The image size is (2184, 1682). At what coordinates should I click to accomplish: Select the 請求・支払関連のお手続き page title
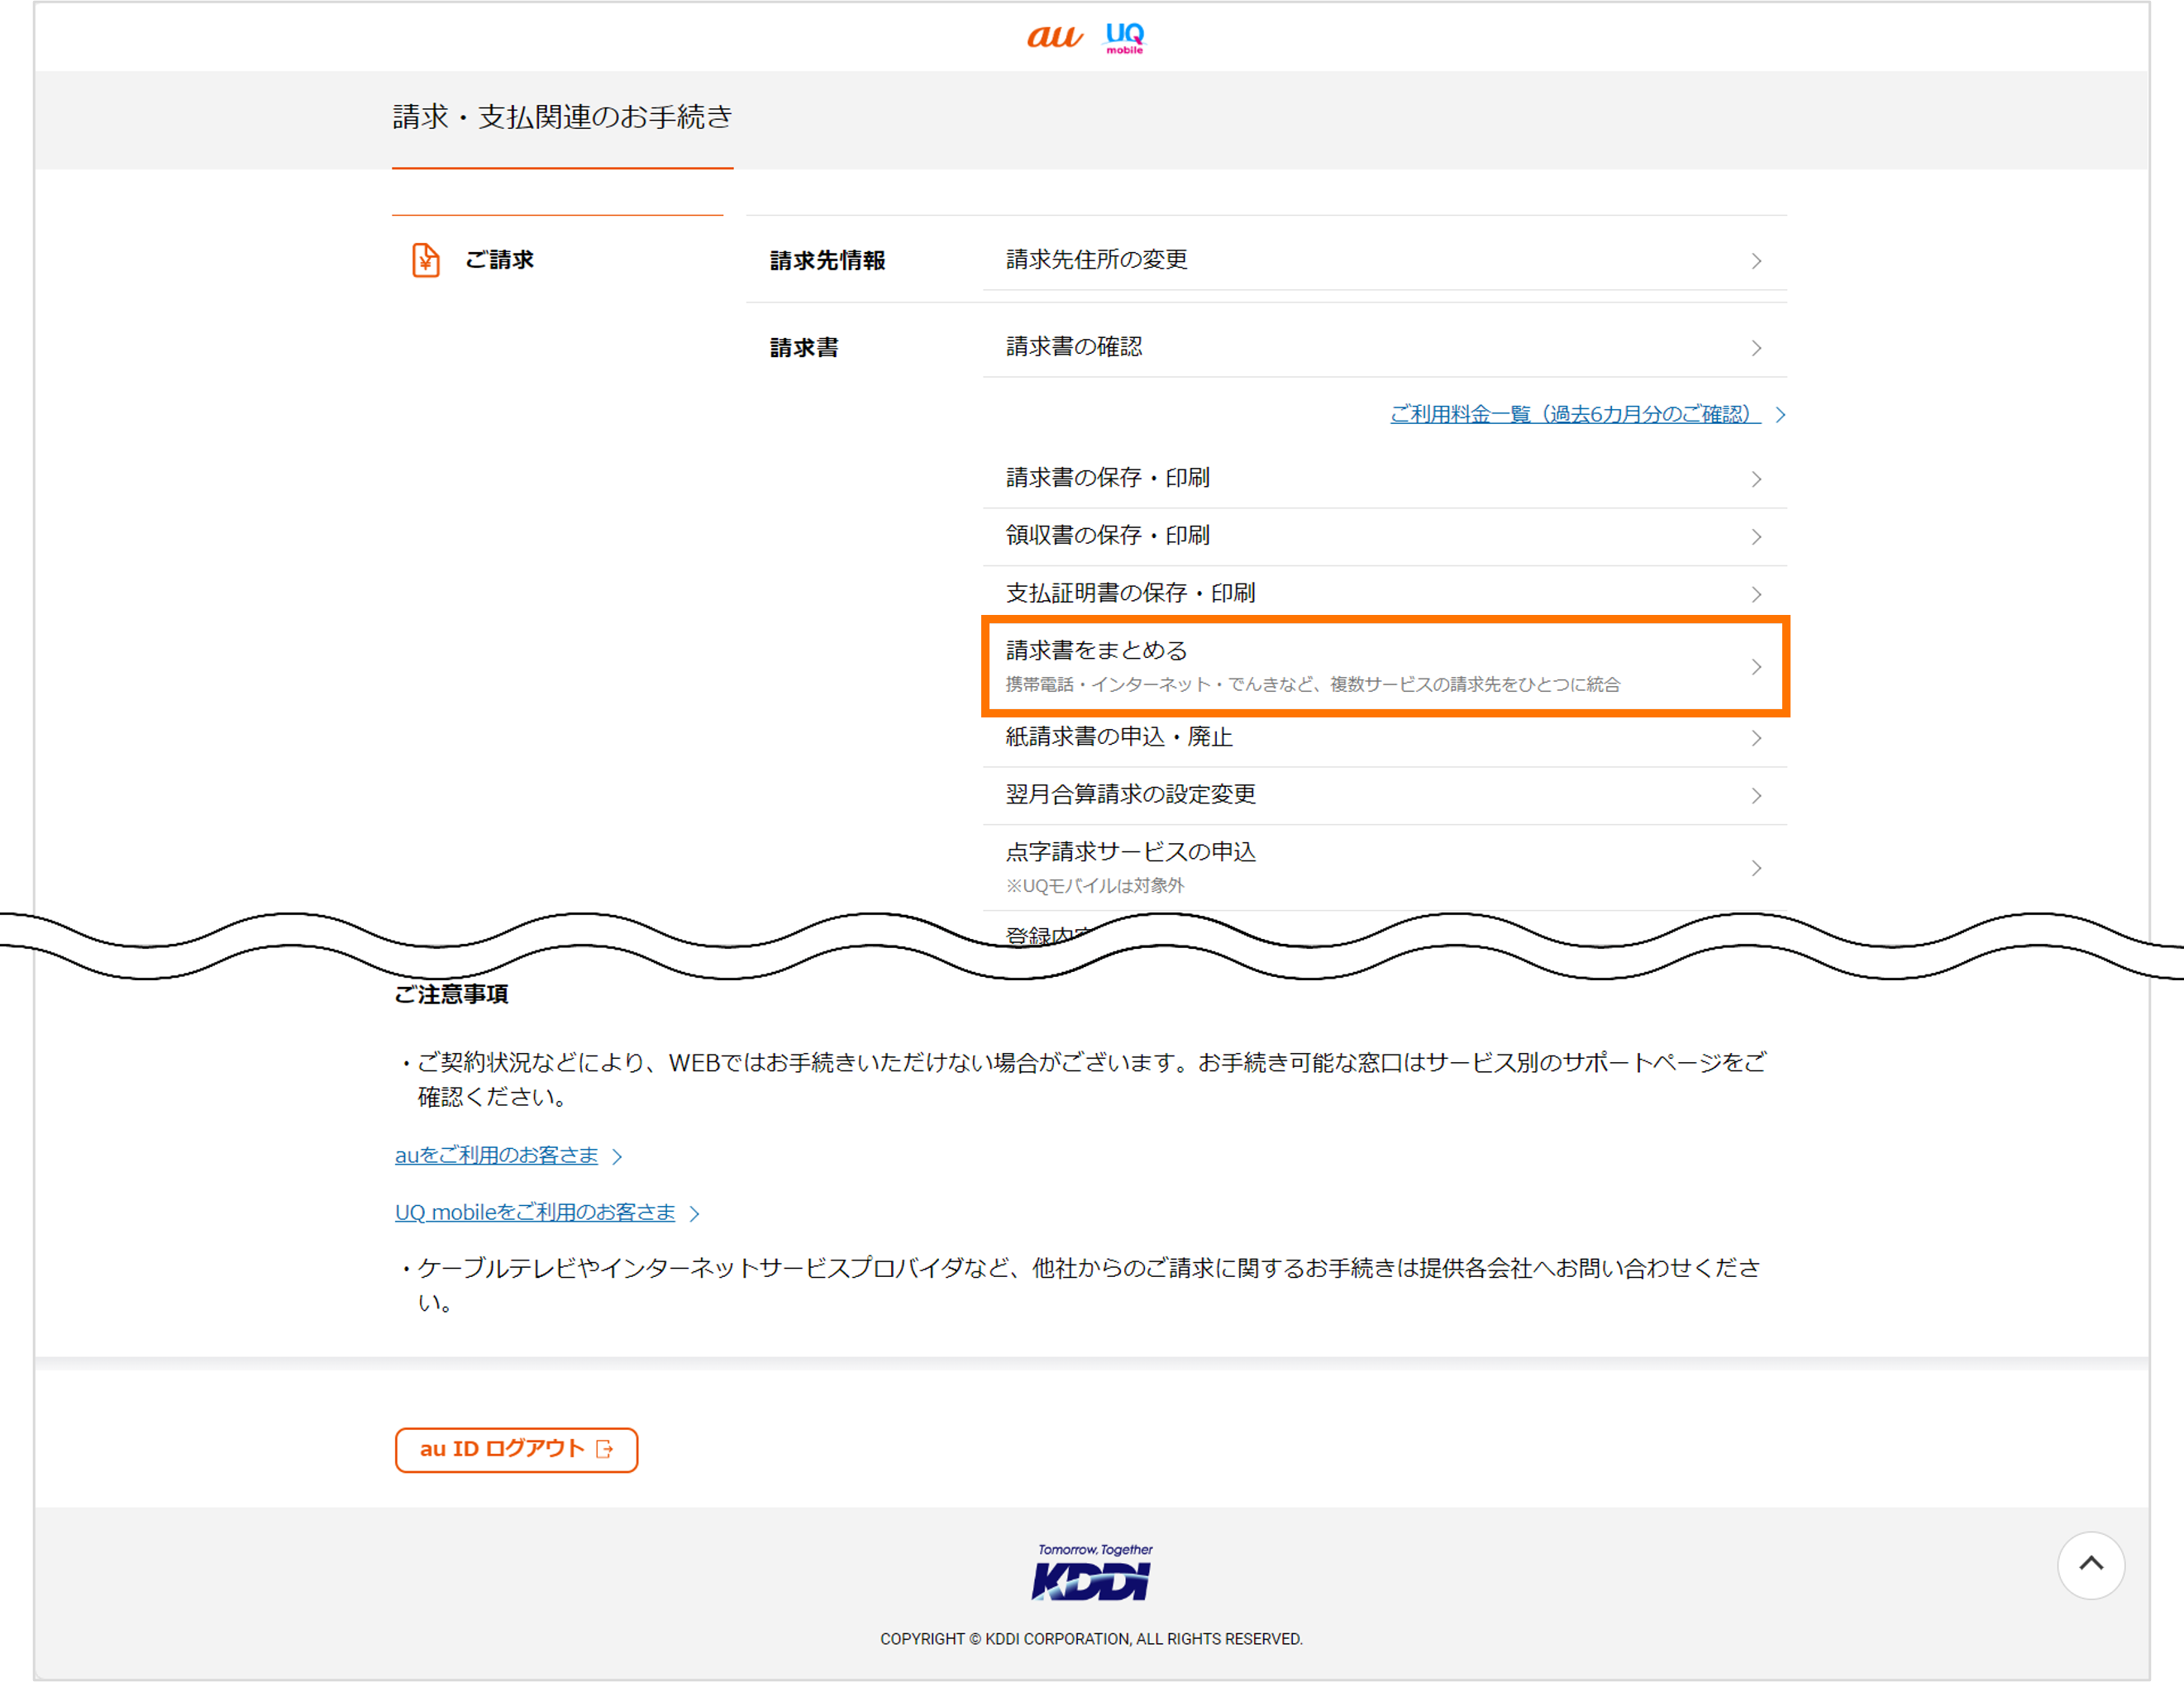pos(563,117)
